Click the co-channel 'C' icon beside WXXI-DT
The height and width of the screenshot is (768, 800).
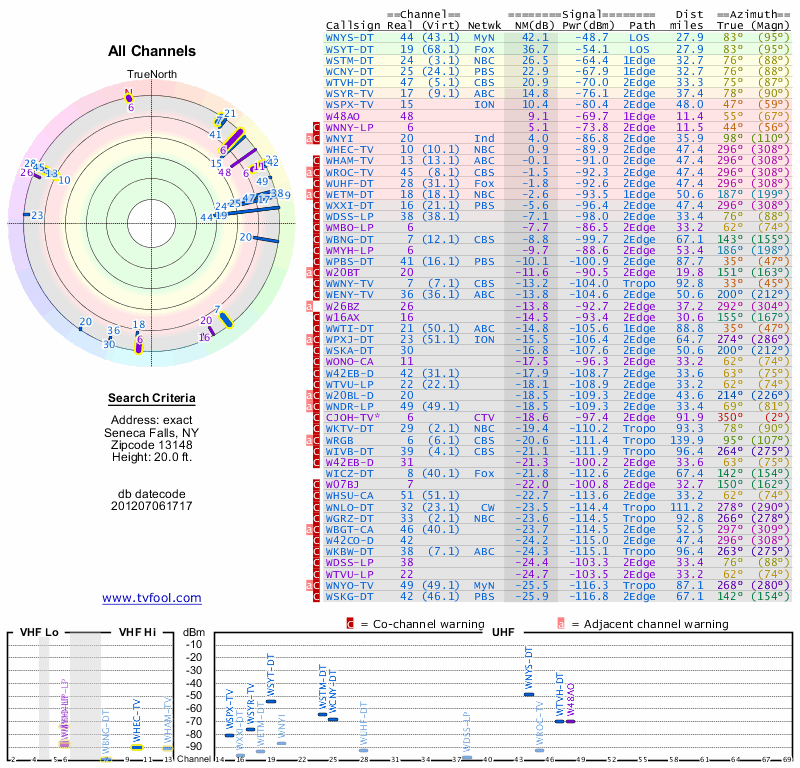click(316, 206)
